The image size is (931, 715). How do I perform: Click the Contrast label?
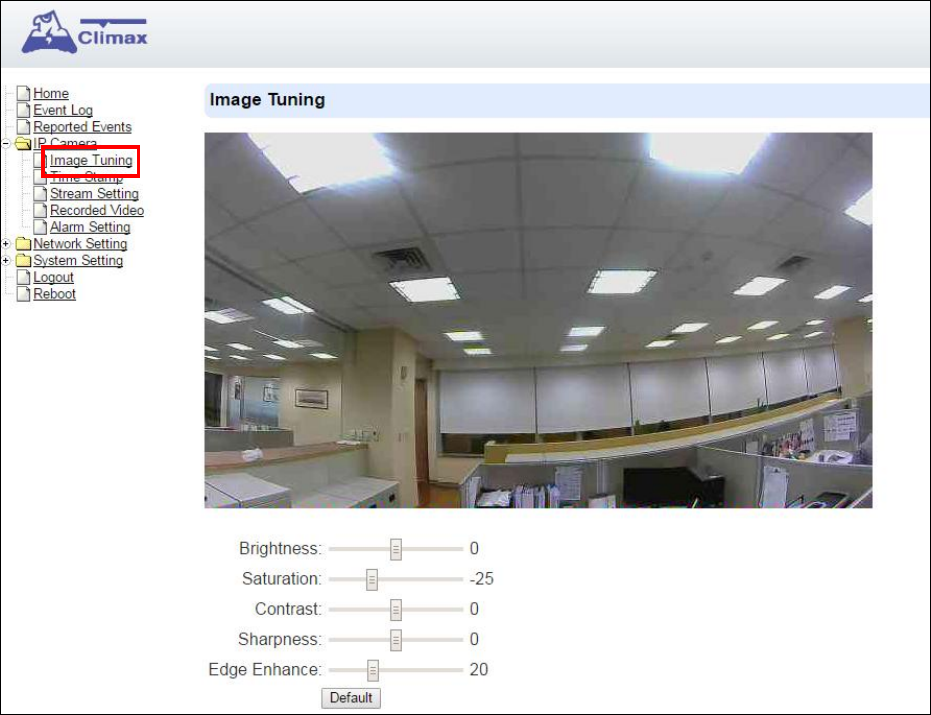coord(288,609)
